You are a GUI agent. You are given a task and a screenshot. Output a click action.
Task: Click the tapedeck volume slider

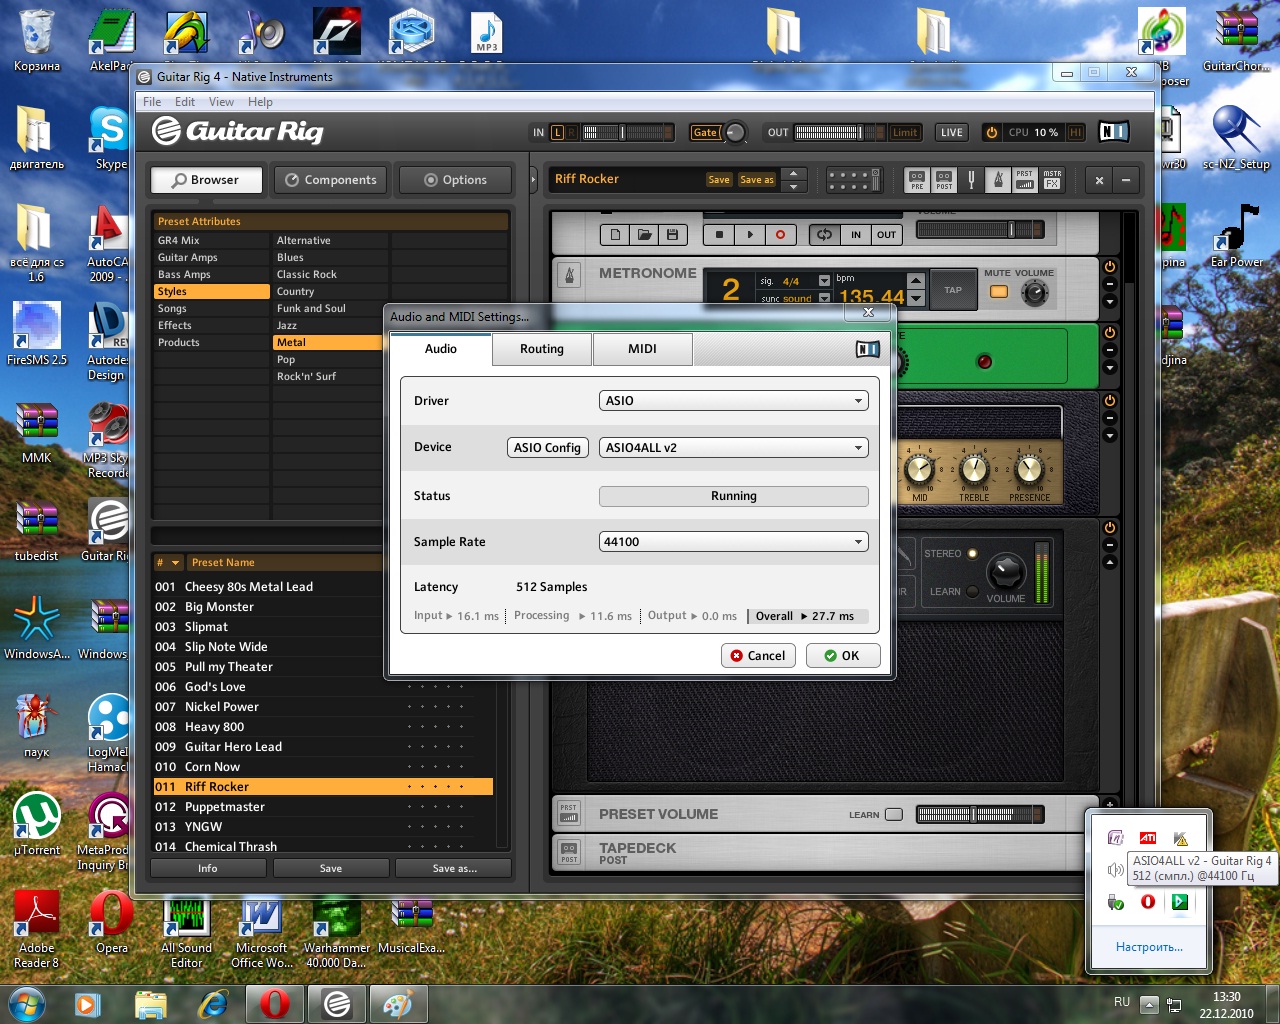tap(981, 230)
